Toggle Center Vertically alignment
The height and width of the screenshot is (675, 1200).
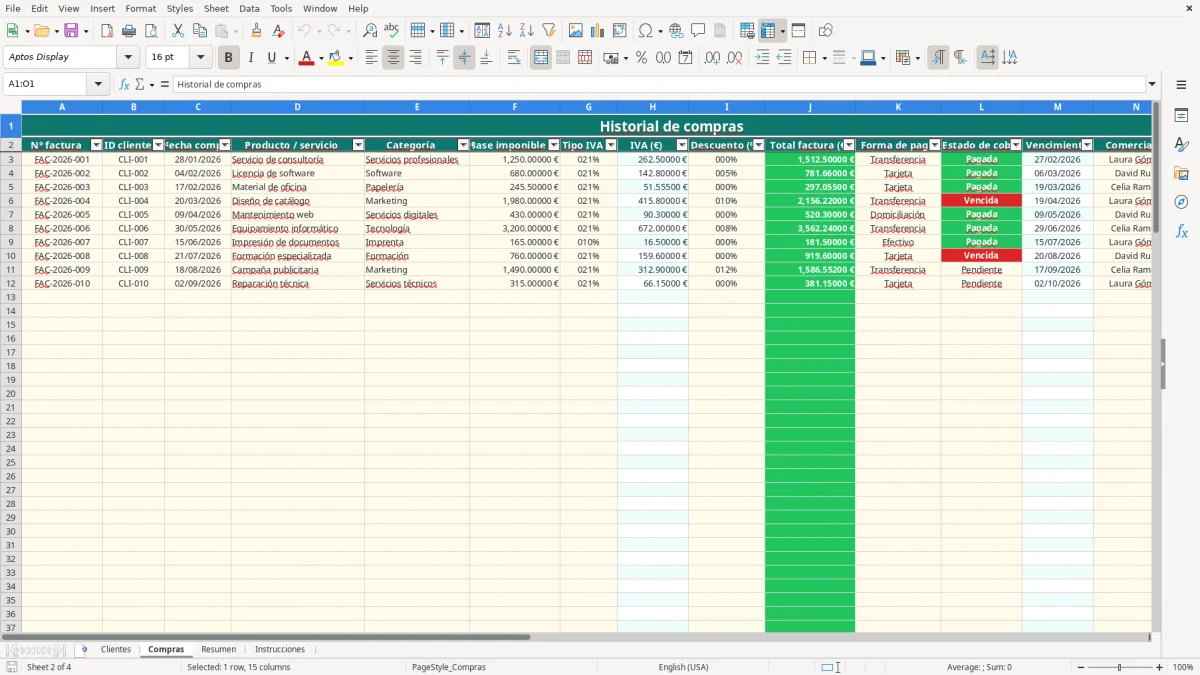464,58
